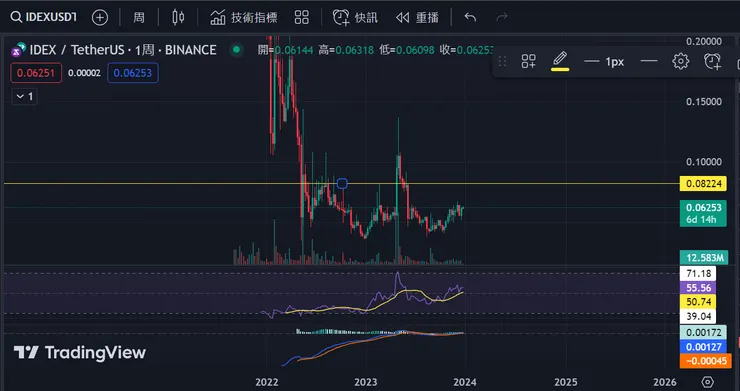
Task: Click the RSI lower band label 39.04
Action: coord(698,316)
